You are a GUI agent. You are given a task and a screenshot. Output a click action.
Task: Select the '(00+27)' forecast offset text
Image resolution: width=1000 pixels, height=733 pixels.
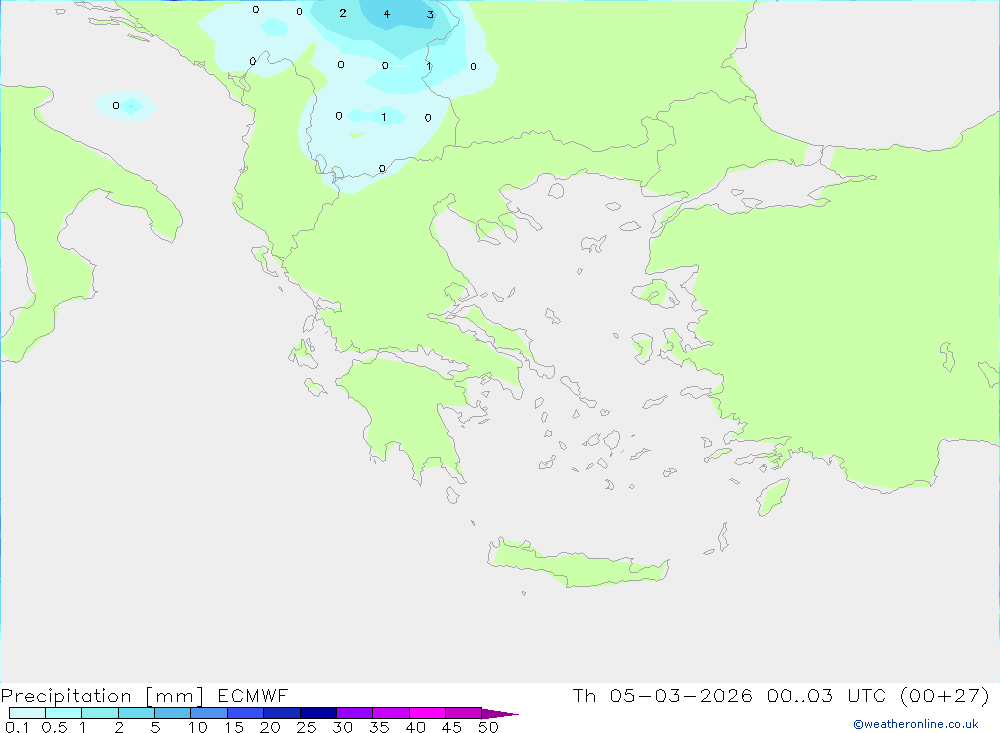click(x=945, y=696)
